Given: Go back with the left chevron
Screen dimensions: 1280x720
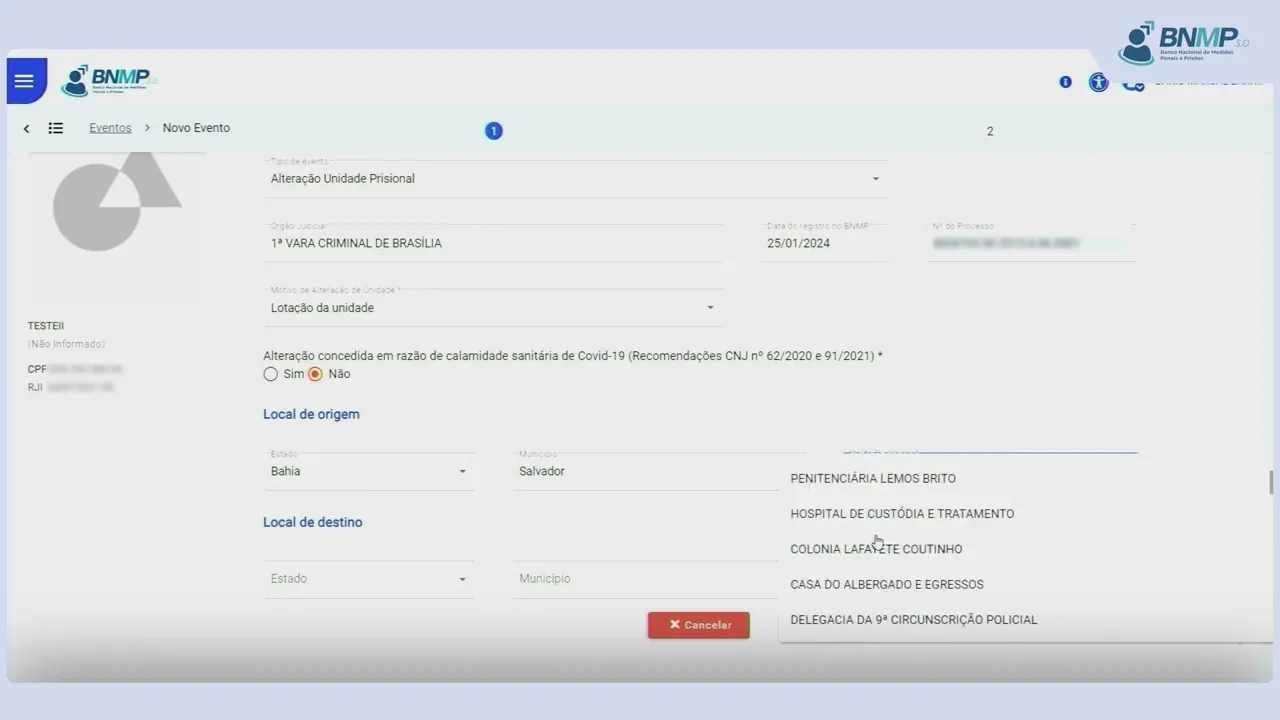Looking at the screenshot, I should pos(26,129).
